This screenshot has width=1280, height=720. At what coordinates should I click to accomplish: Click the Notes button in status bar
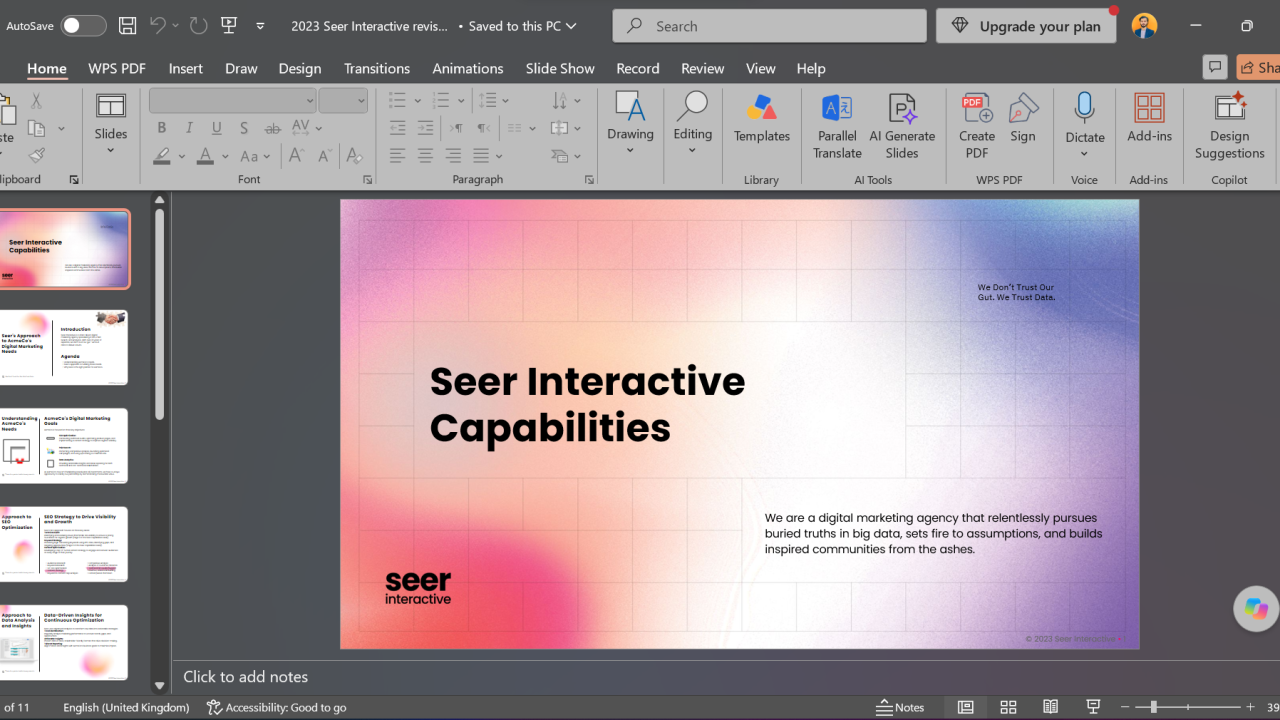900,707
